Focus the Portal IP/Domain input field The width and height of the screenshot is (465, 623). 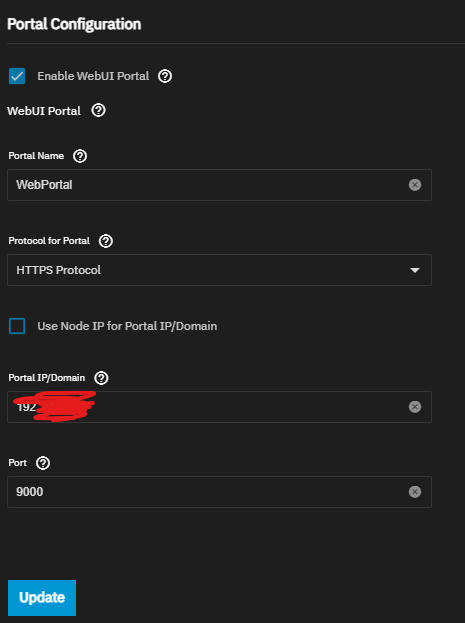pos(219,407)
